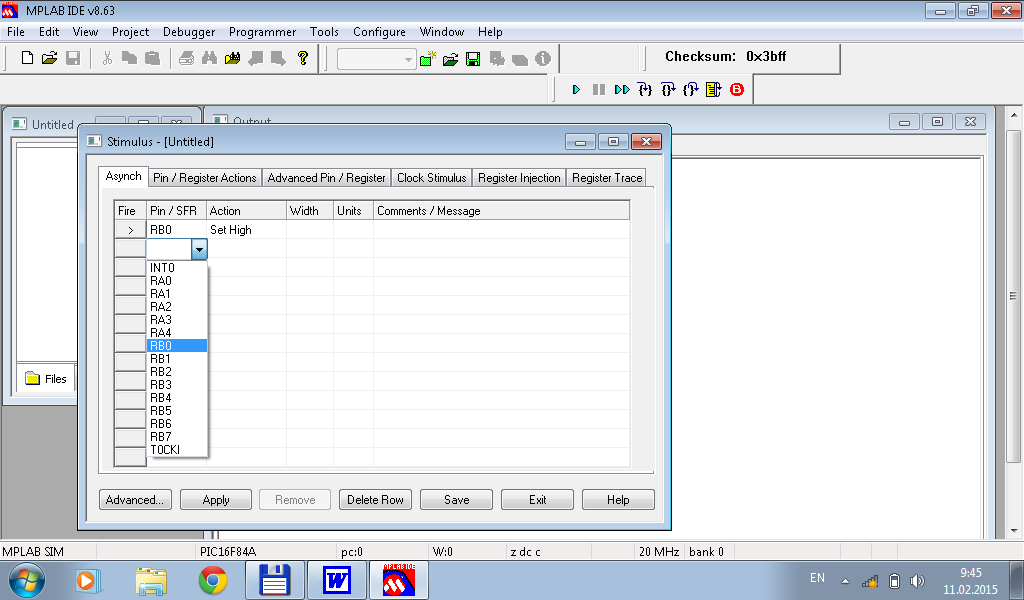Open the Programmer menu
The image size is (1024, 600).
point(262,32)
